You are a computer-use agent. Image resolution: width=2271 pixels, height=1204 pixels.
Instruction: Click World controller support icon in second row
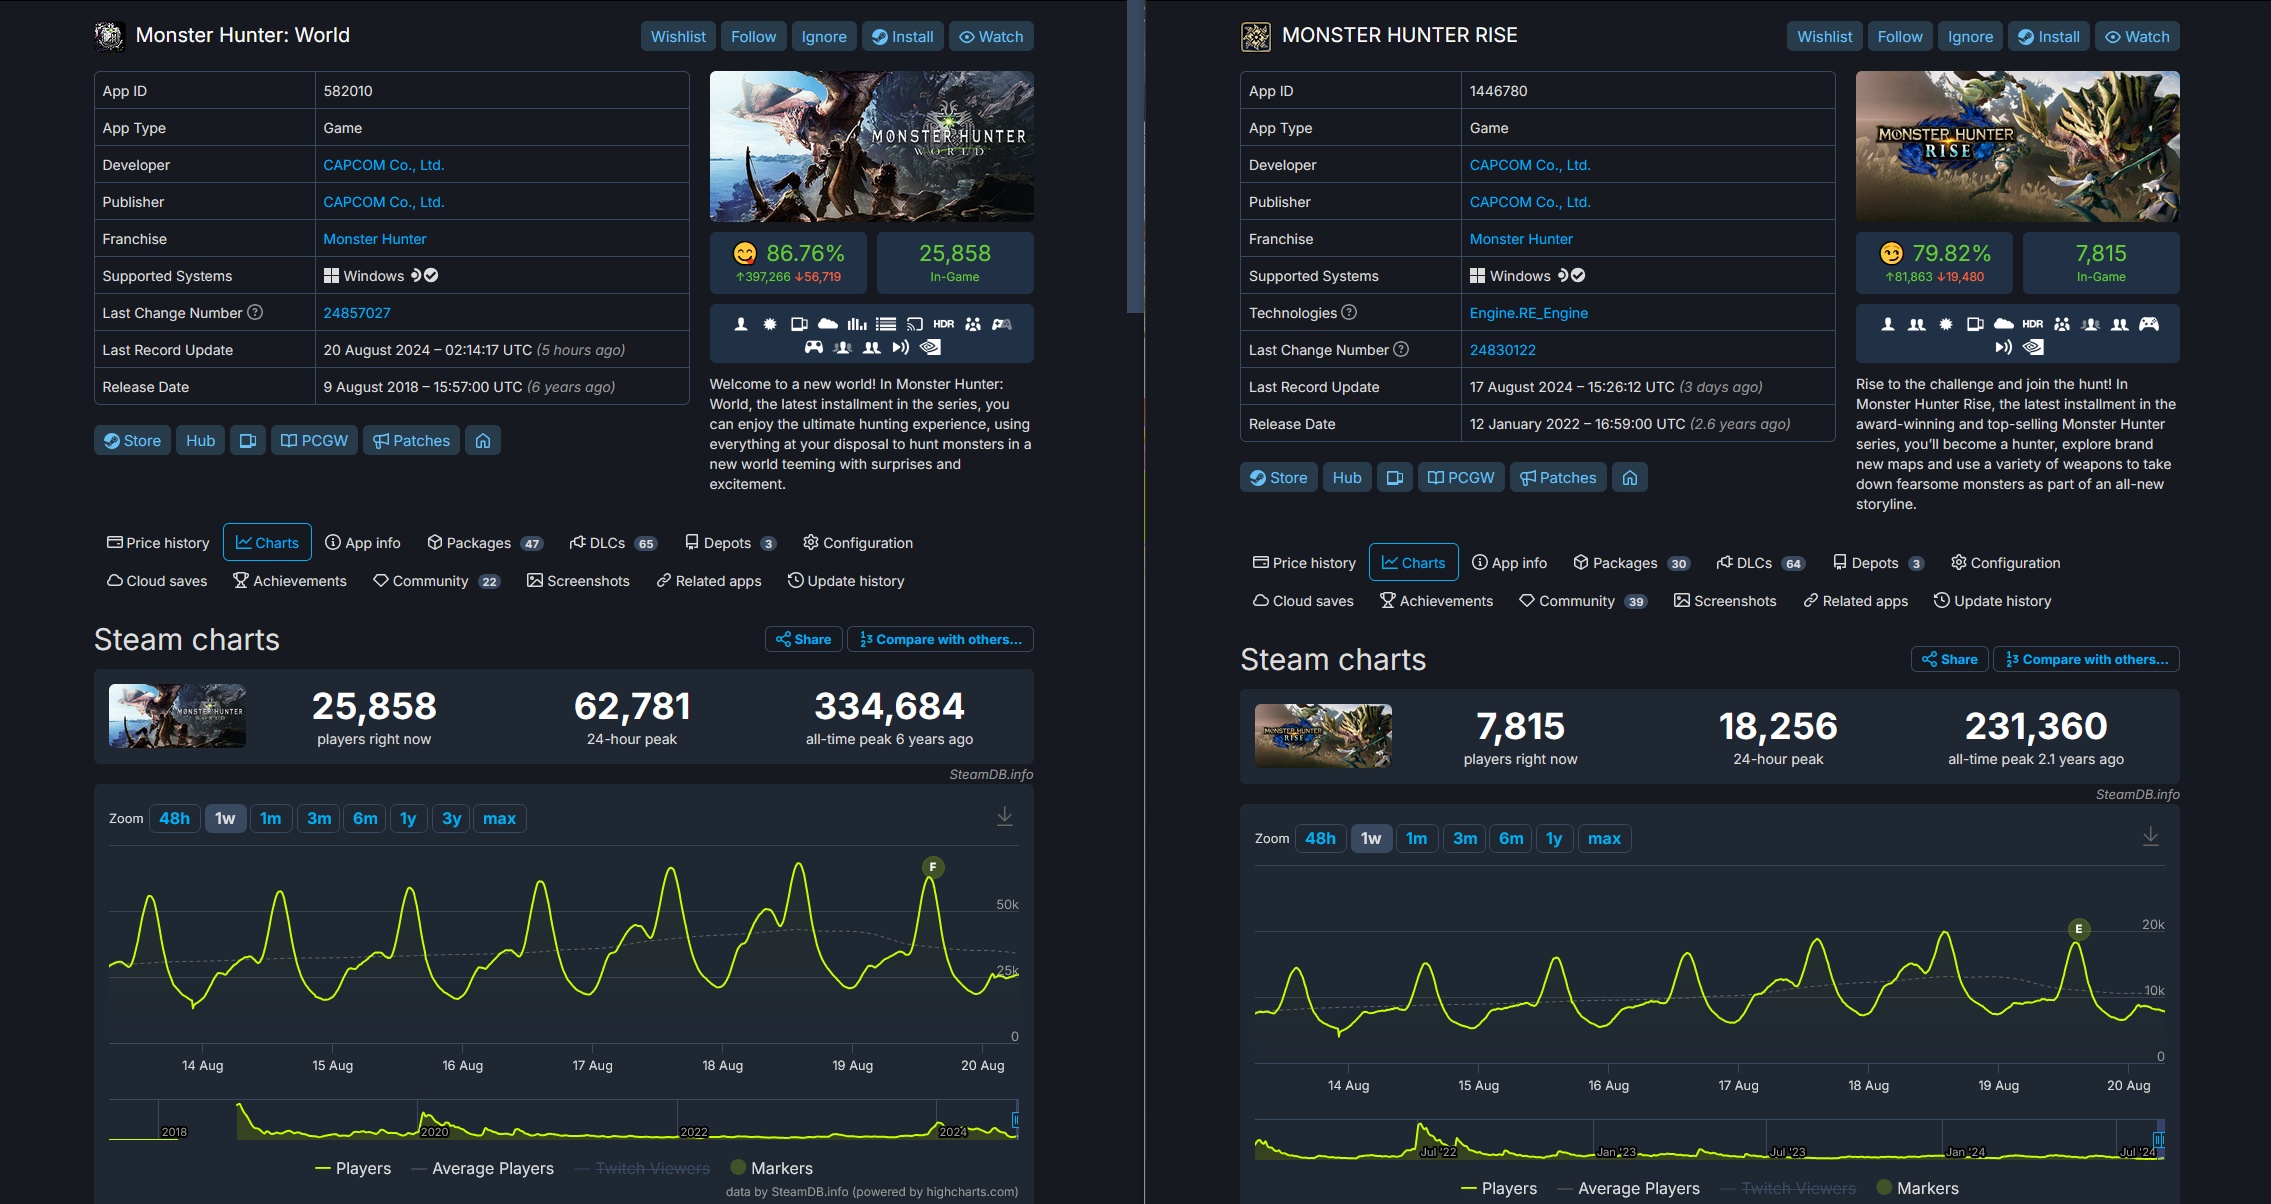tap(814, 347)
